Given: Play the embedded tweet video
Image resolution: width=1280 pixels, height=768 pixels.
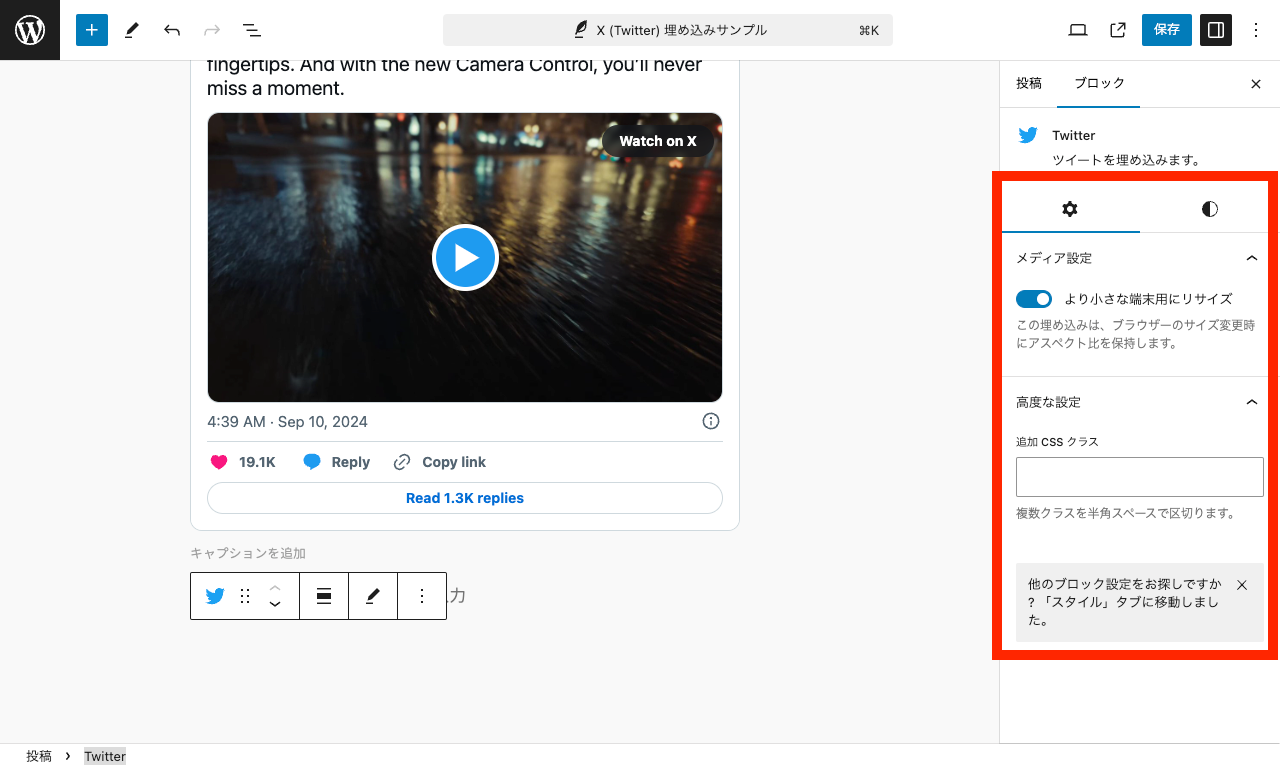Looking at the screenshot, I should 465,258.
